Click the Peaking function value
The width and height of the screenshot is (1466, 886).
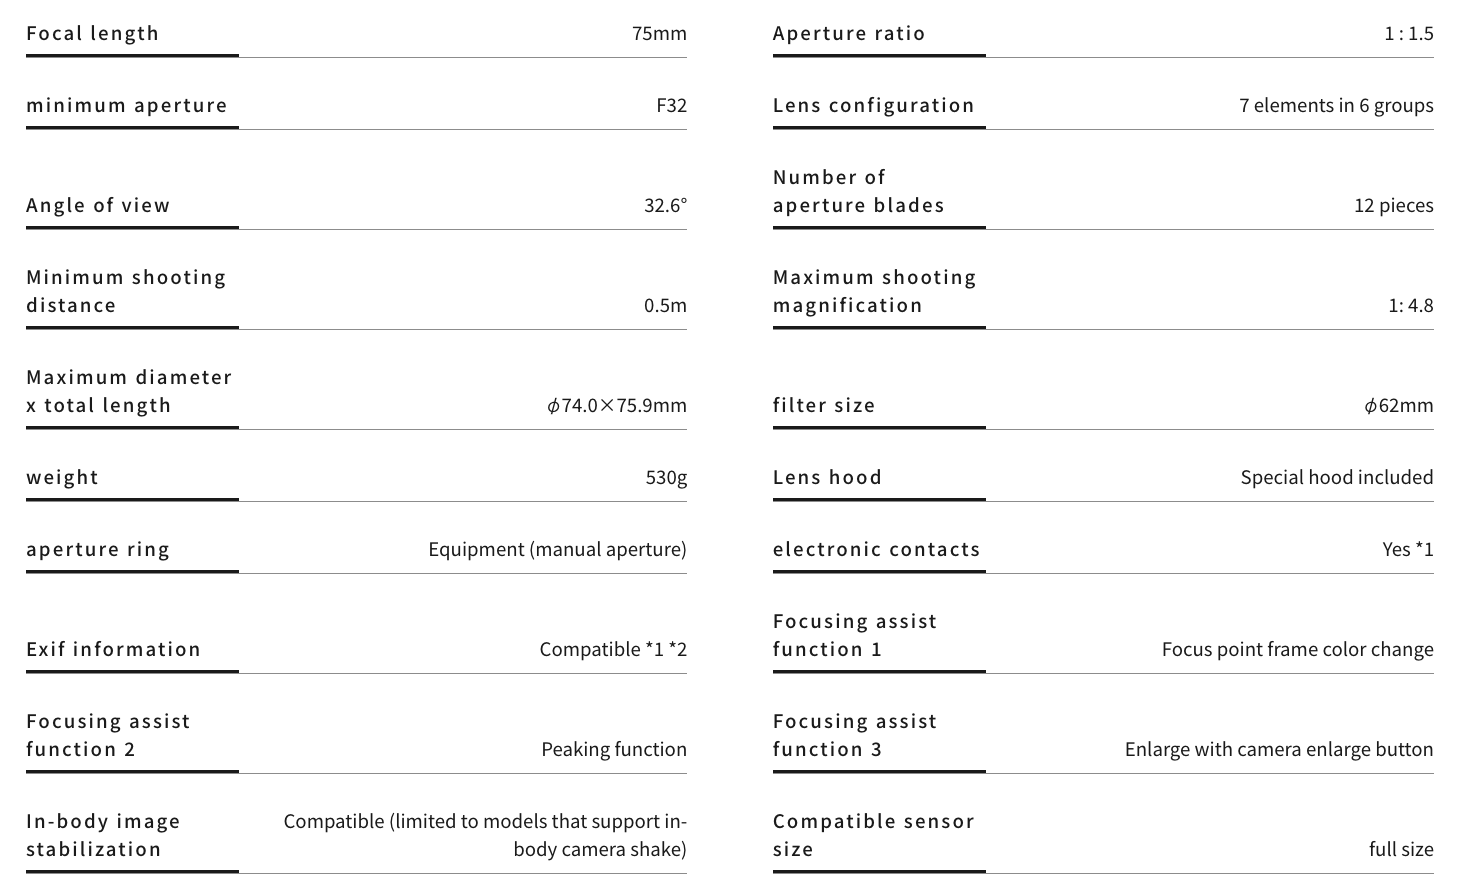(x=614, y=749)
